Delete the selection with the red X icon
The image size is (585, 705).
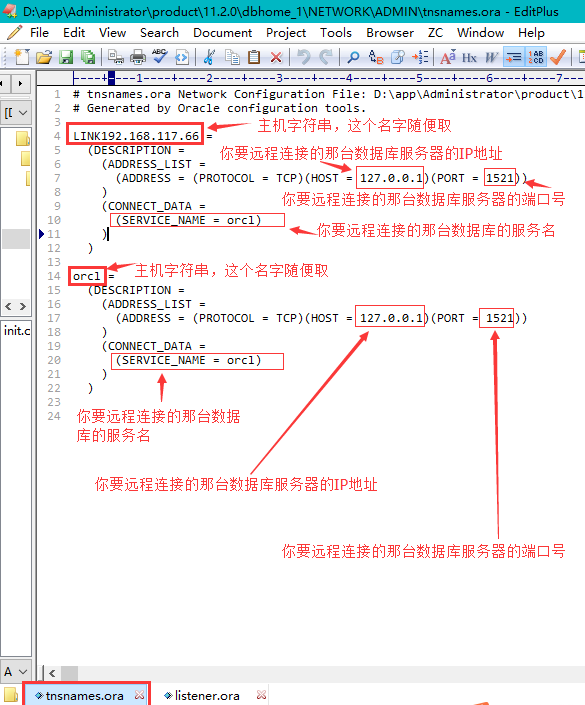(x=276, y=58)
